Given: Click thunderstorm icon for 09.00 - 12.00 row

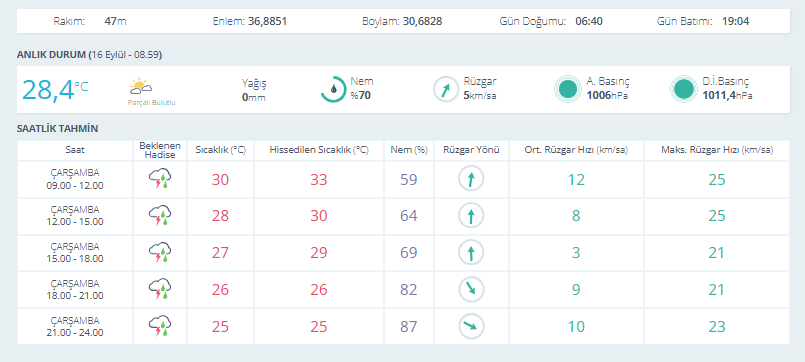Looking at the screenshot, I should click(x=160, y=180).
